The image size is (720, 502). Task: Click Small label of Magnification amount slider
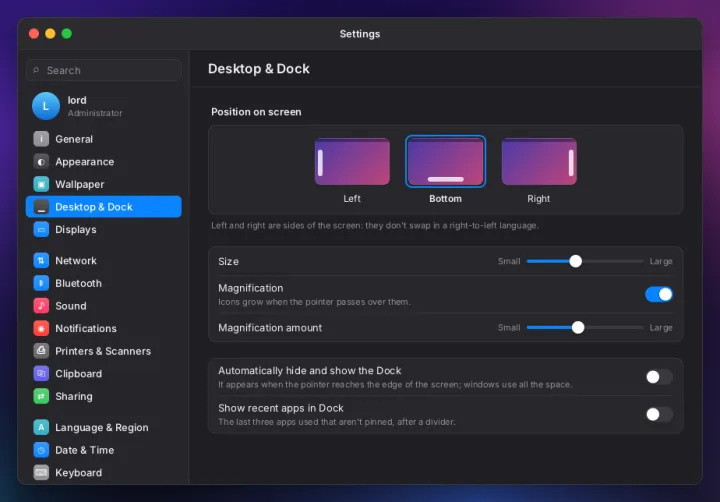point(509,327)
